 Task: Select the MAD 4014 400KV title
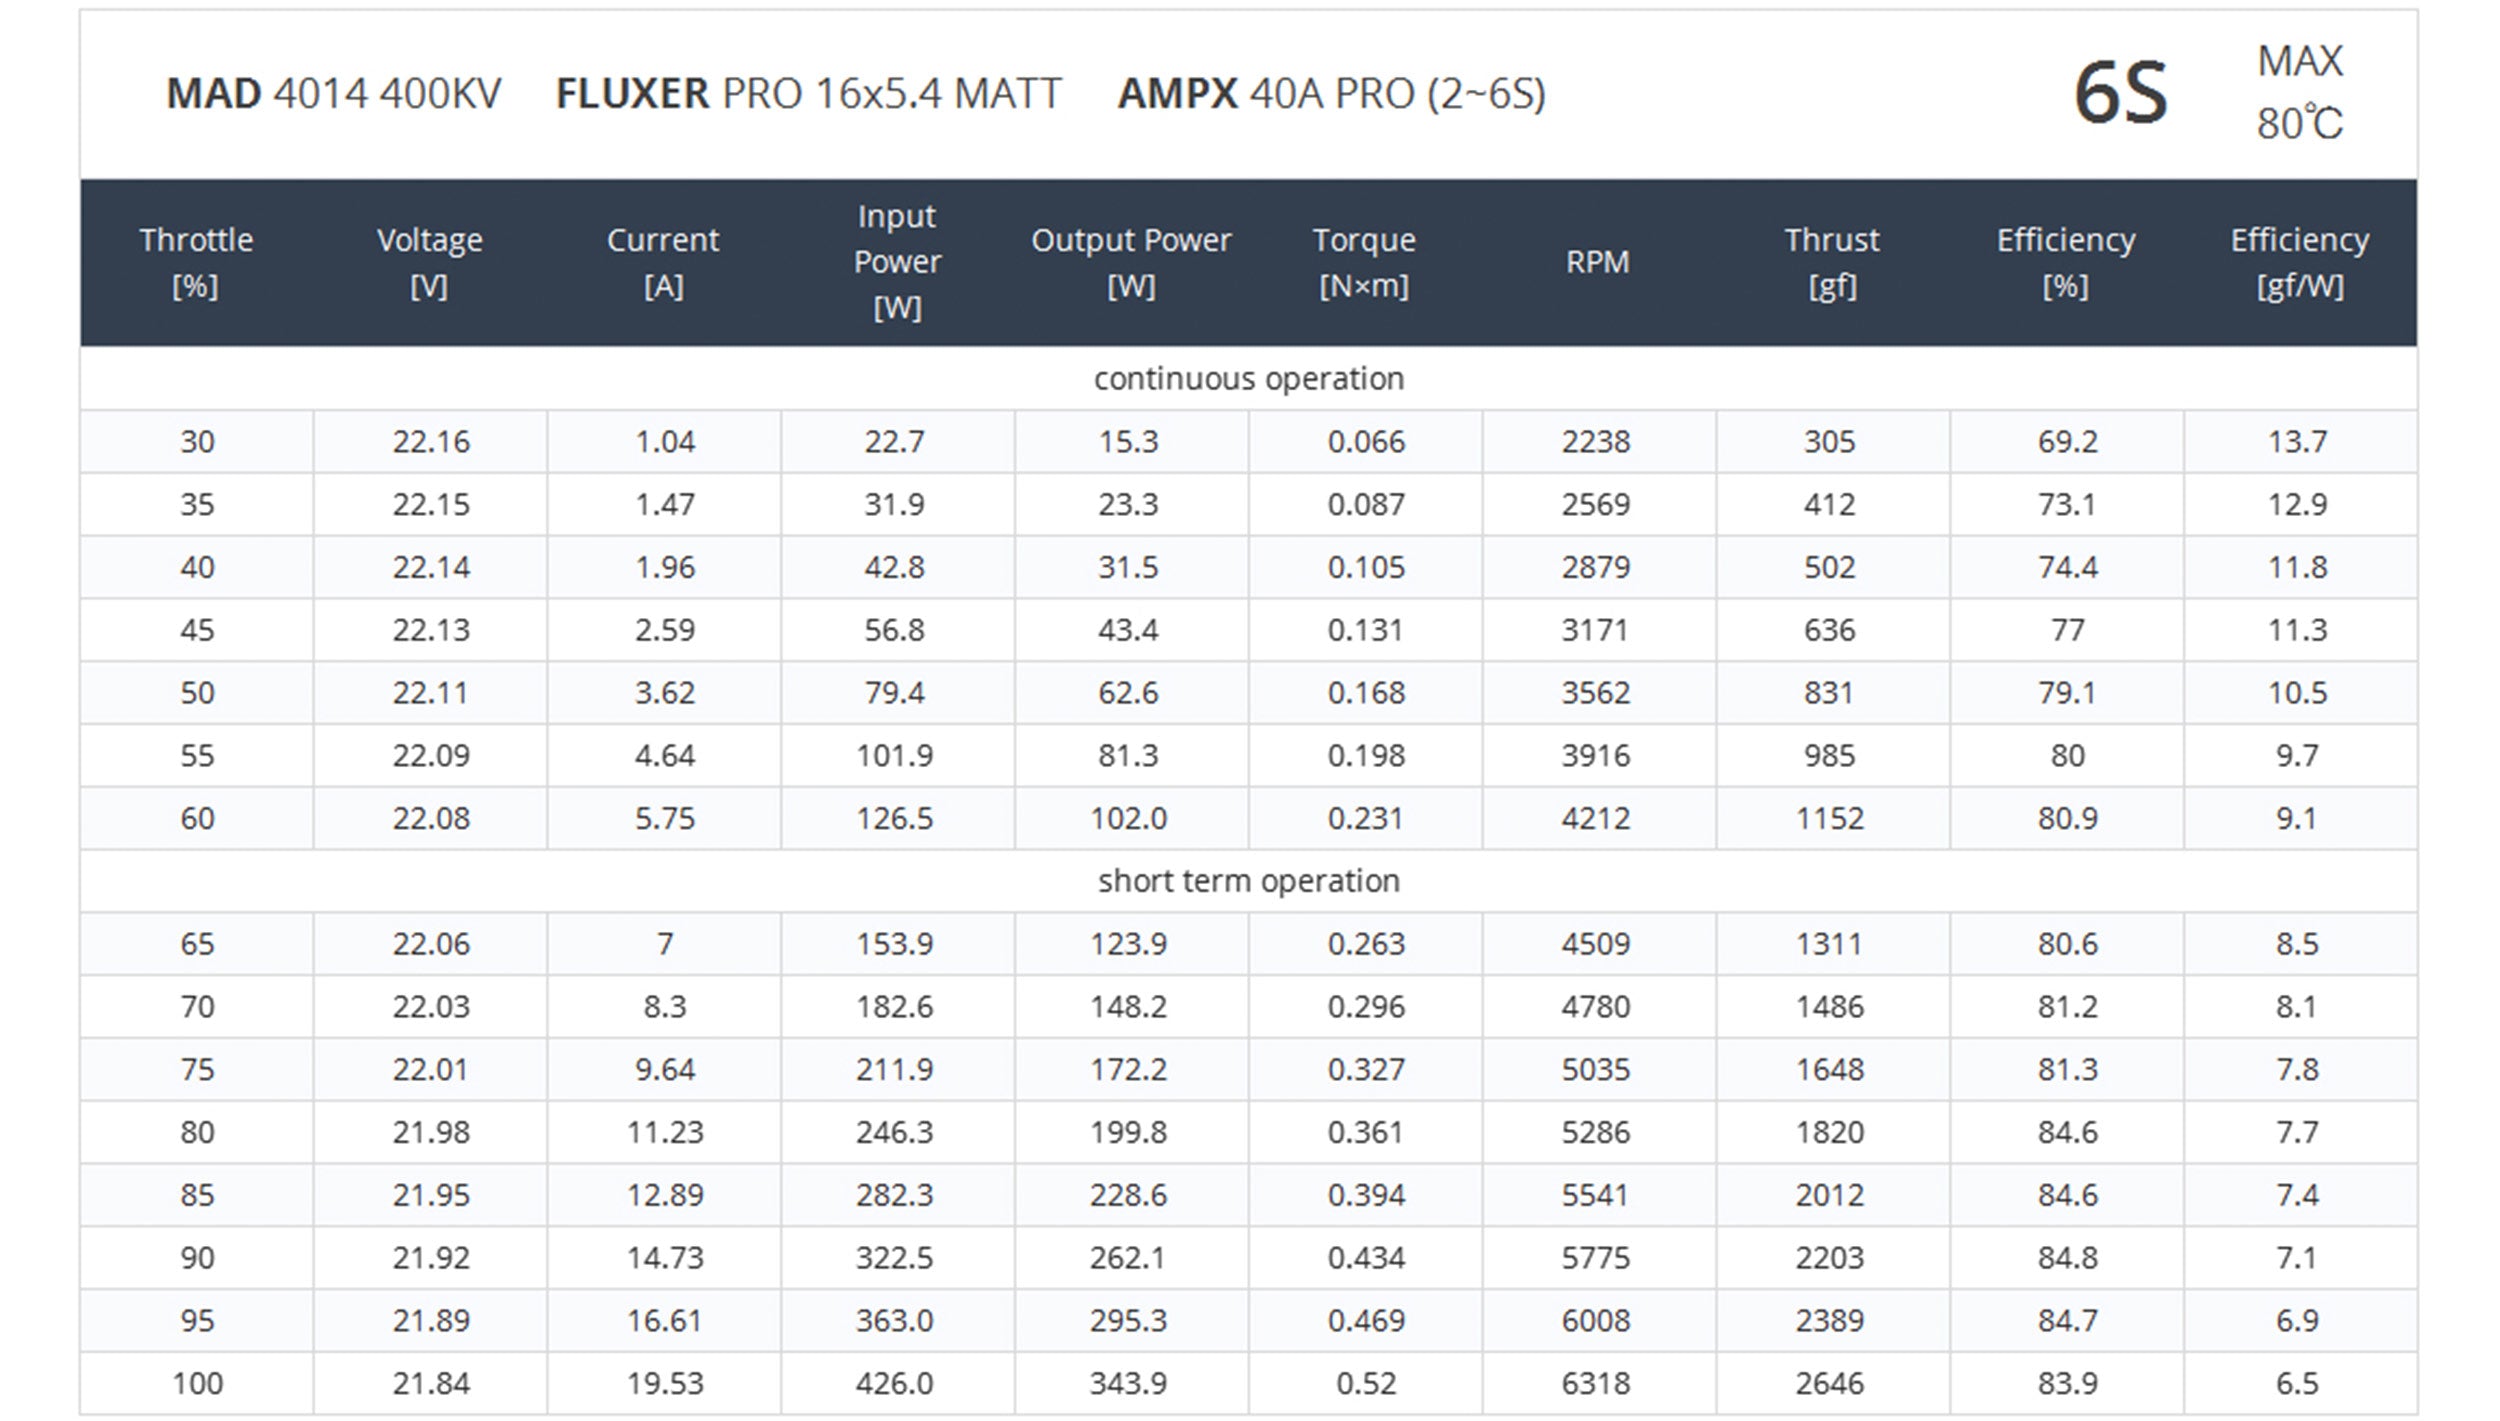[333, 94]
